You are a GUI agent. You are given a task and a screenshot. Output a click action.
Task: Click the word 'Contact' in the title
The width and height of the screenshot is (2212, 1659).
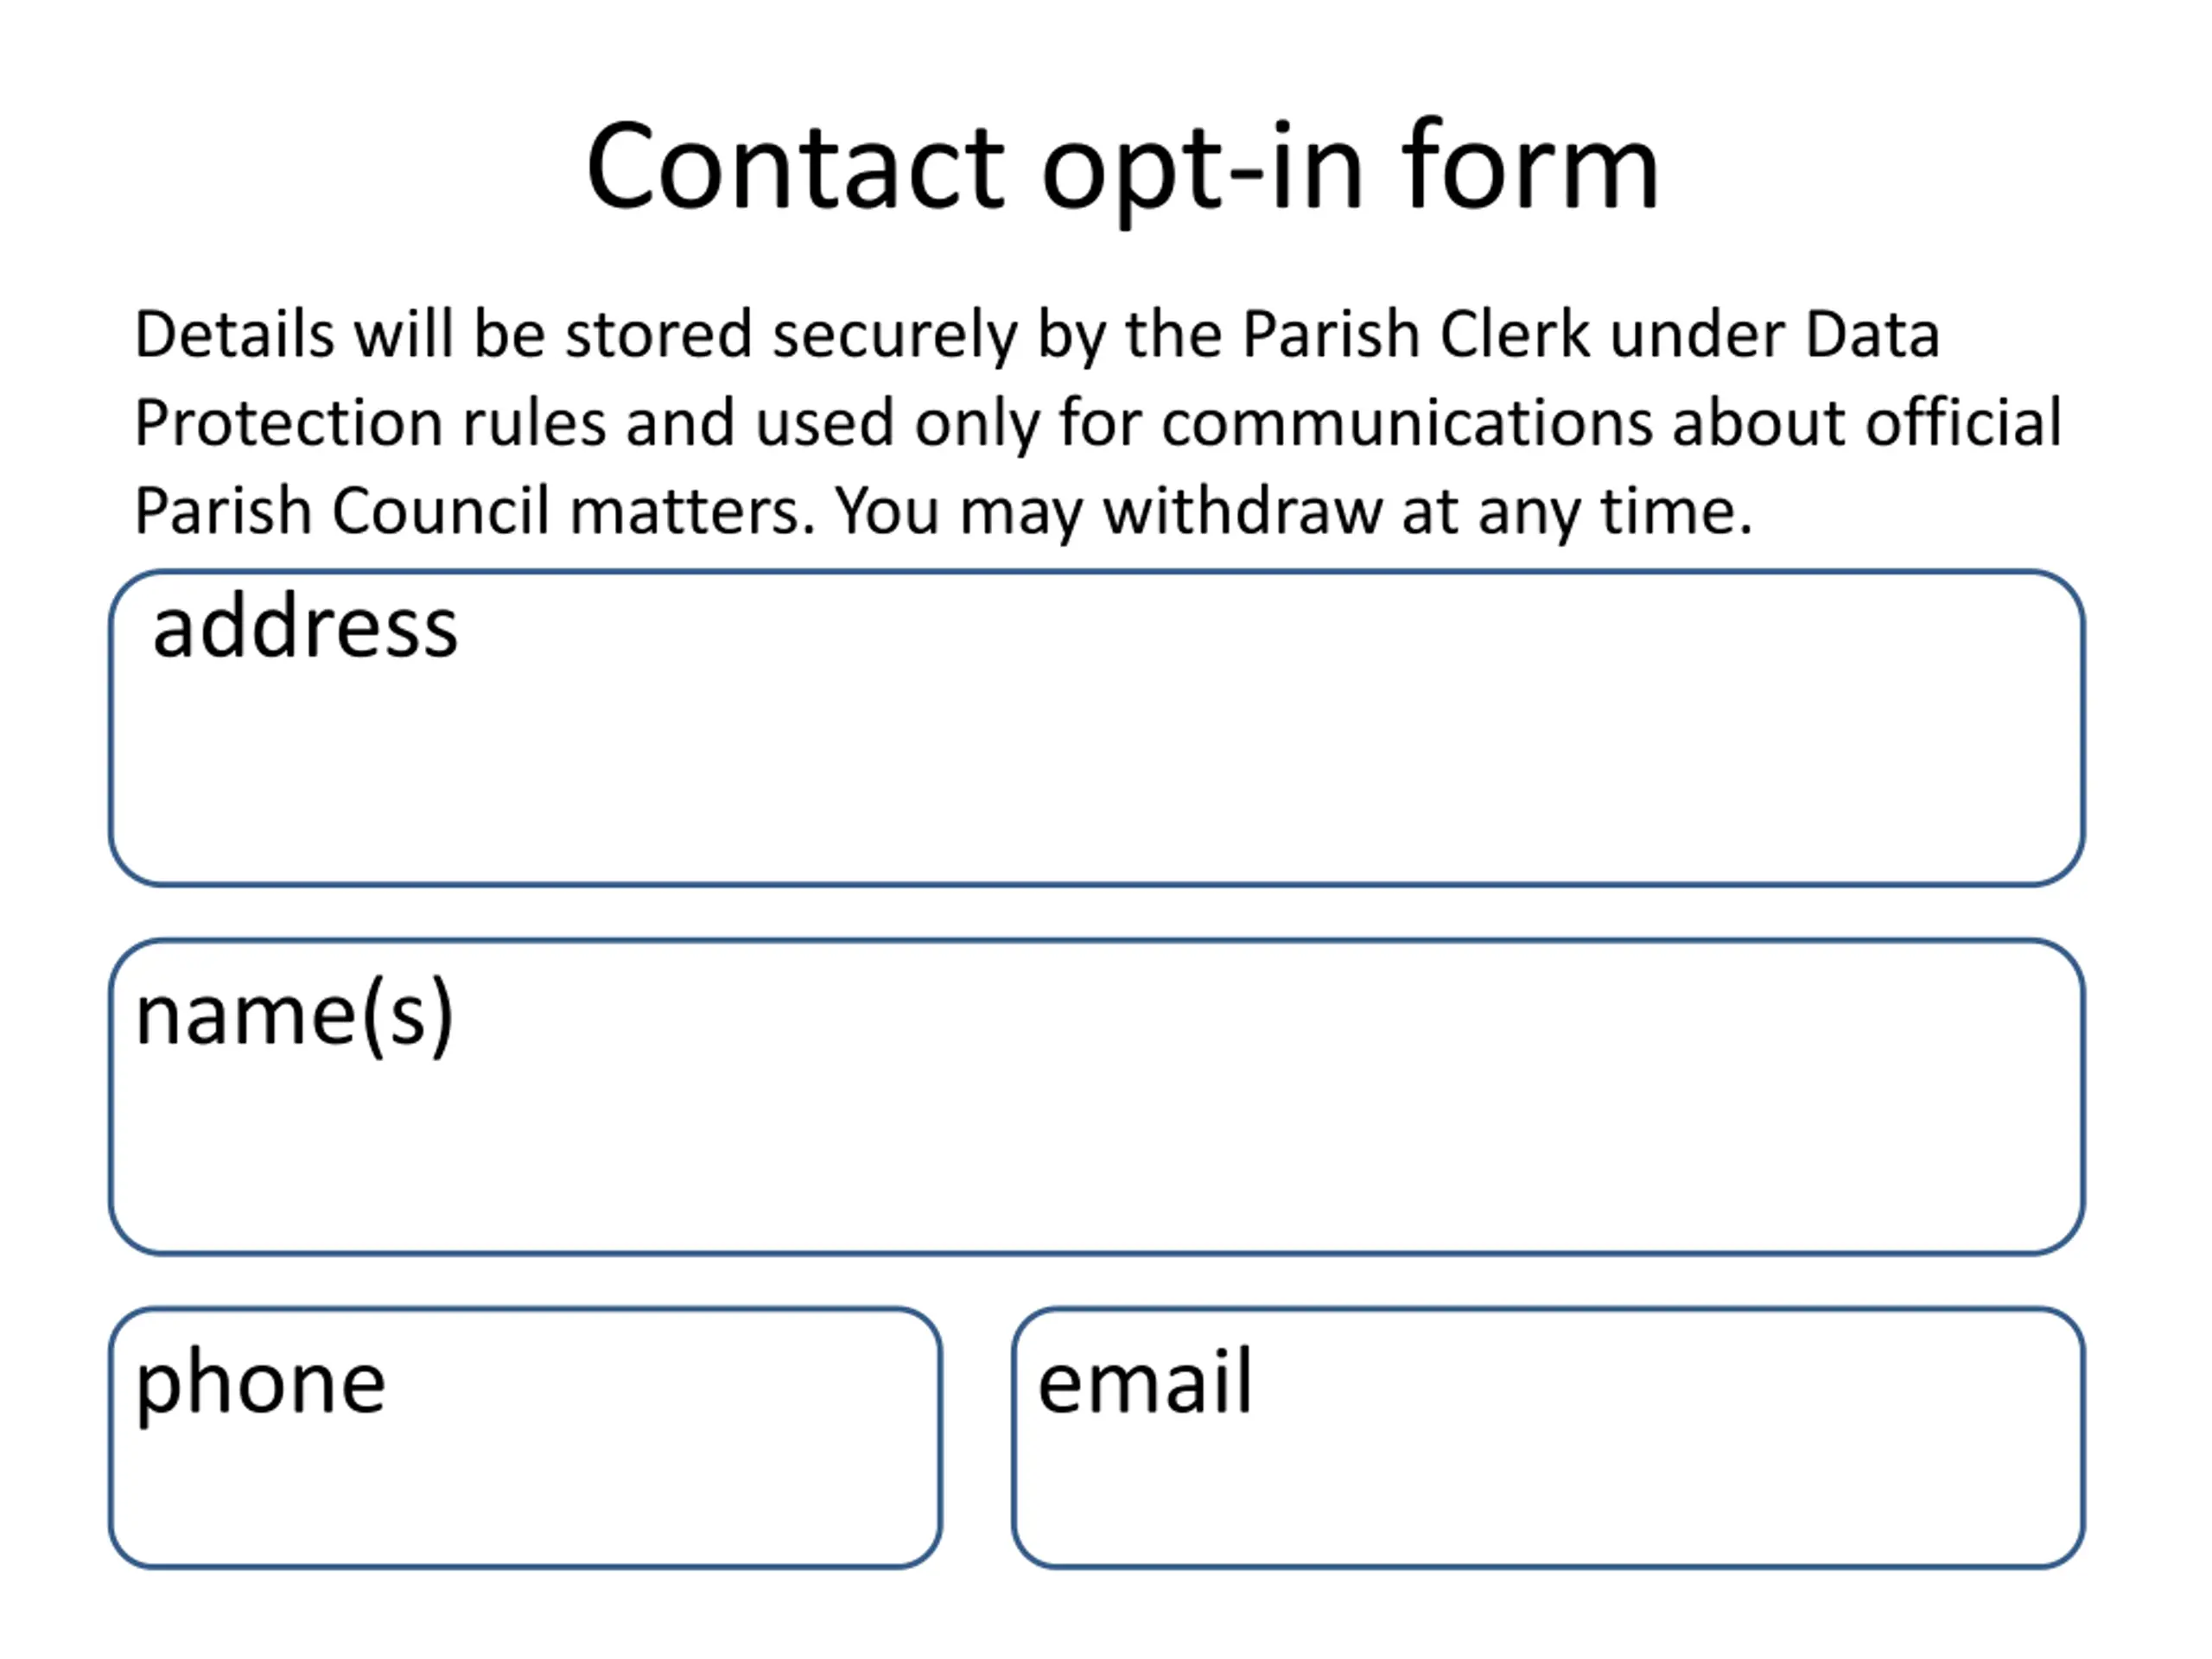(x=795, y=168)
